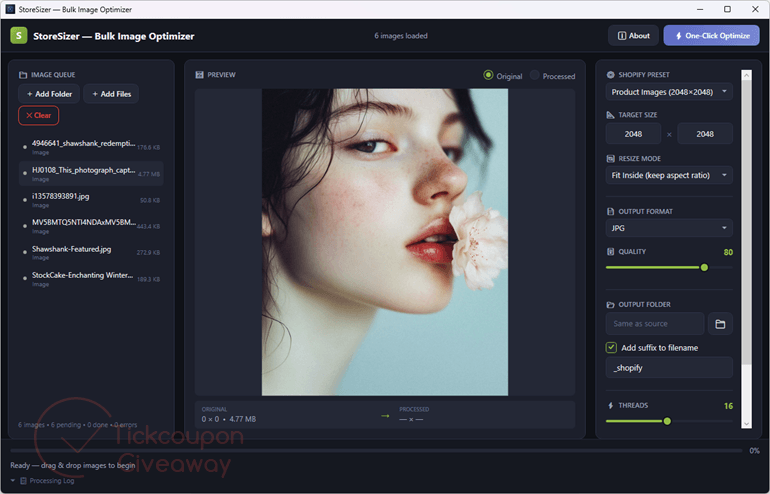
Task: Open the Output Format JPG dropdown
Action: [669, 228]
